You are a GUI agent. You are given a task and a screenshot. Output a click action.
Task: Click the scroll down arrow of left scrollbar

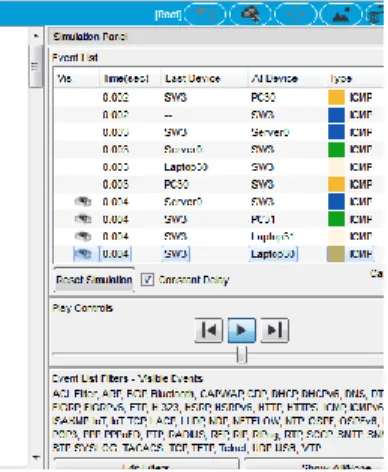click(x=36, y=457)
